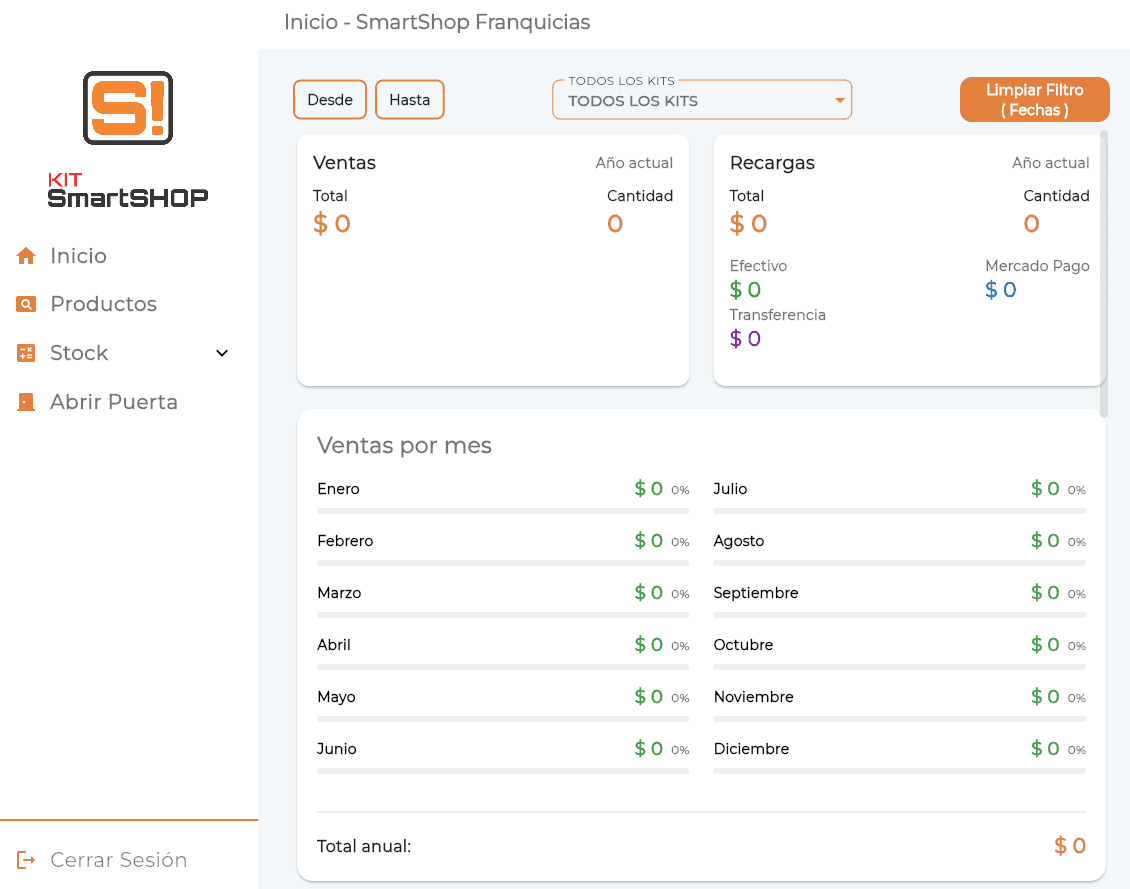Navigate to the Productos menu entry

[x=103, y=304]
